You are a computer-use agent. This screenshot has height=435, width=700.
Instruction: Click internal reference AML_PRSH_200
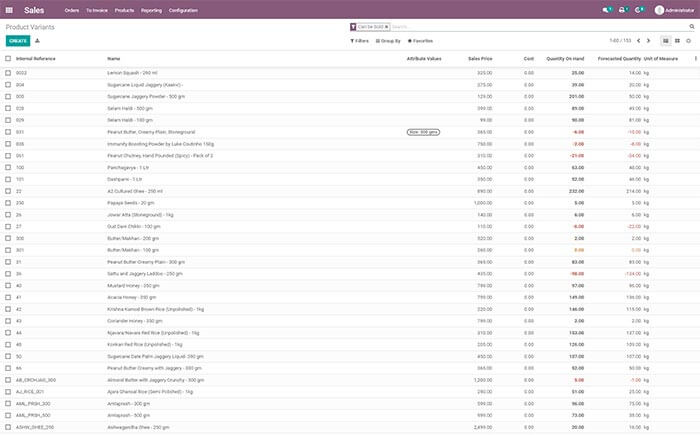33,404
